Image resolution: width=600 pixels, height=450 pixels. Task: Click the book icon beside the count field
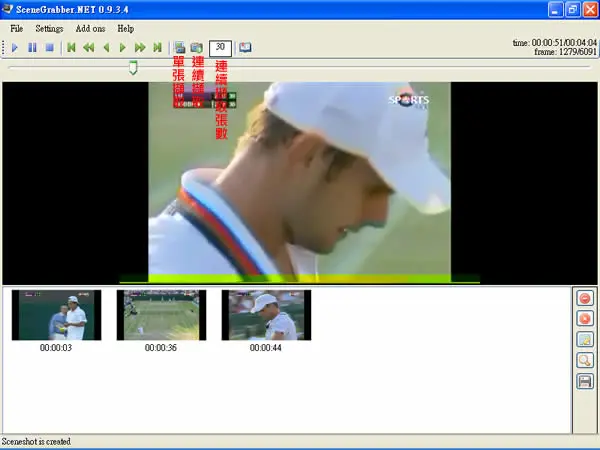tap(245, 47)
